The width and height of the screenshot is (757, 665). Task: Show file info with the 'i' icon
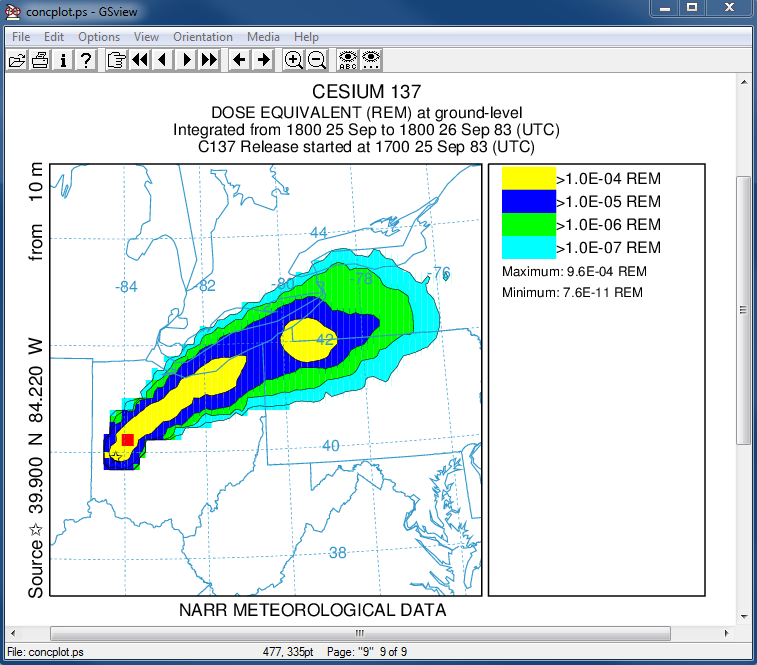point(63,60)
